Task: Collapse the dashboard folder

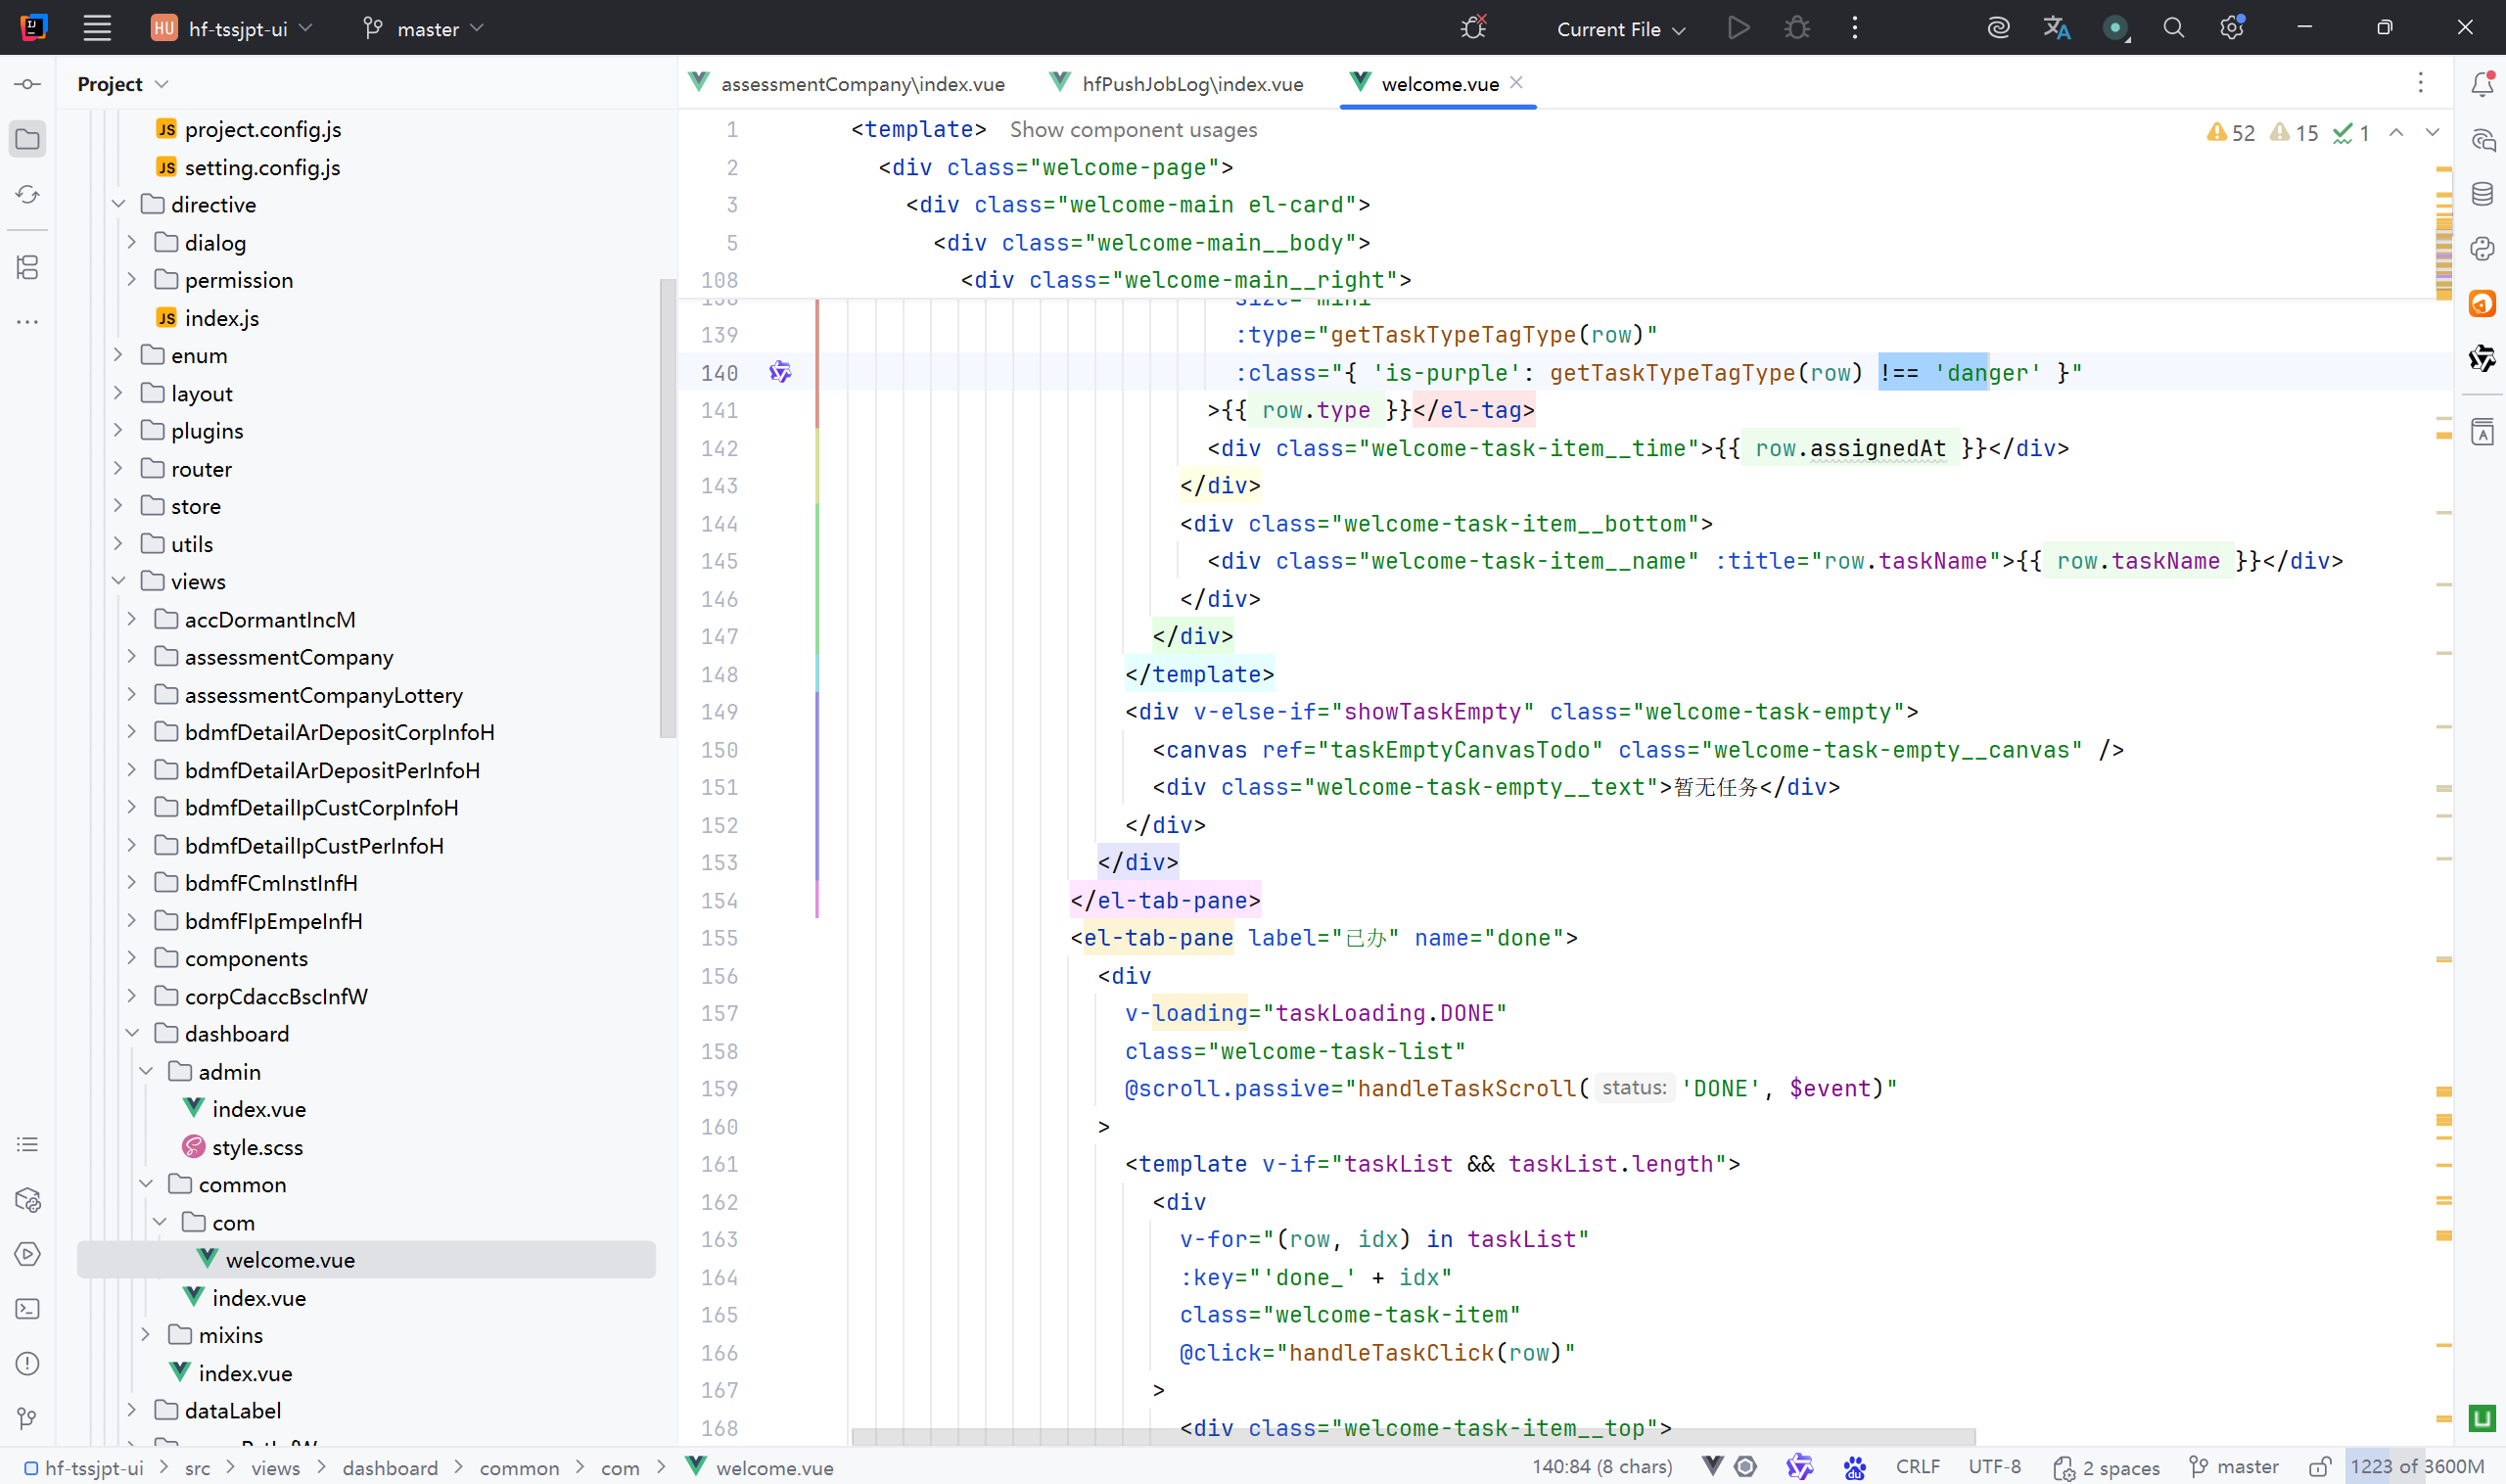Action: [132, 1033]
